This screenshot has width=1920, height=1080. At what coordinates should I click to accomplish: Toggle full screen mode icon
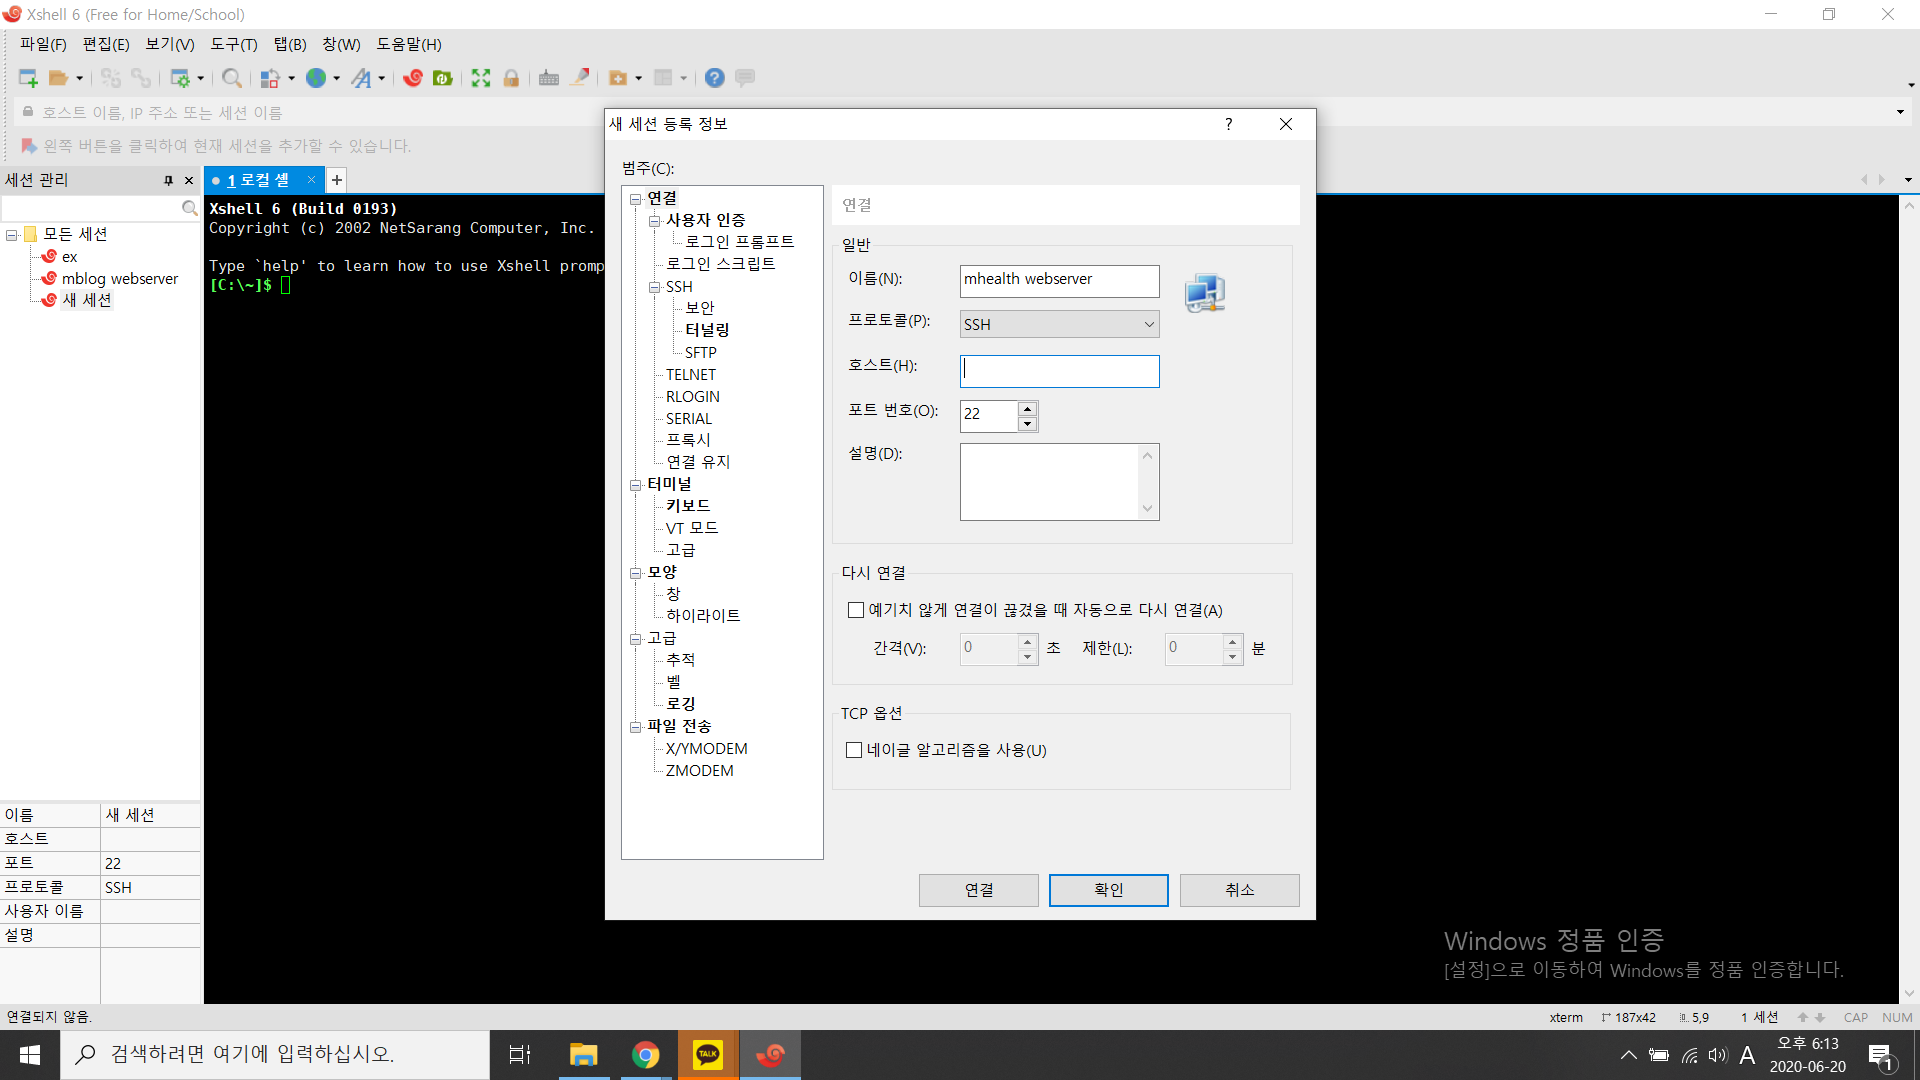[x=481, y=78]
